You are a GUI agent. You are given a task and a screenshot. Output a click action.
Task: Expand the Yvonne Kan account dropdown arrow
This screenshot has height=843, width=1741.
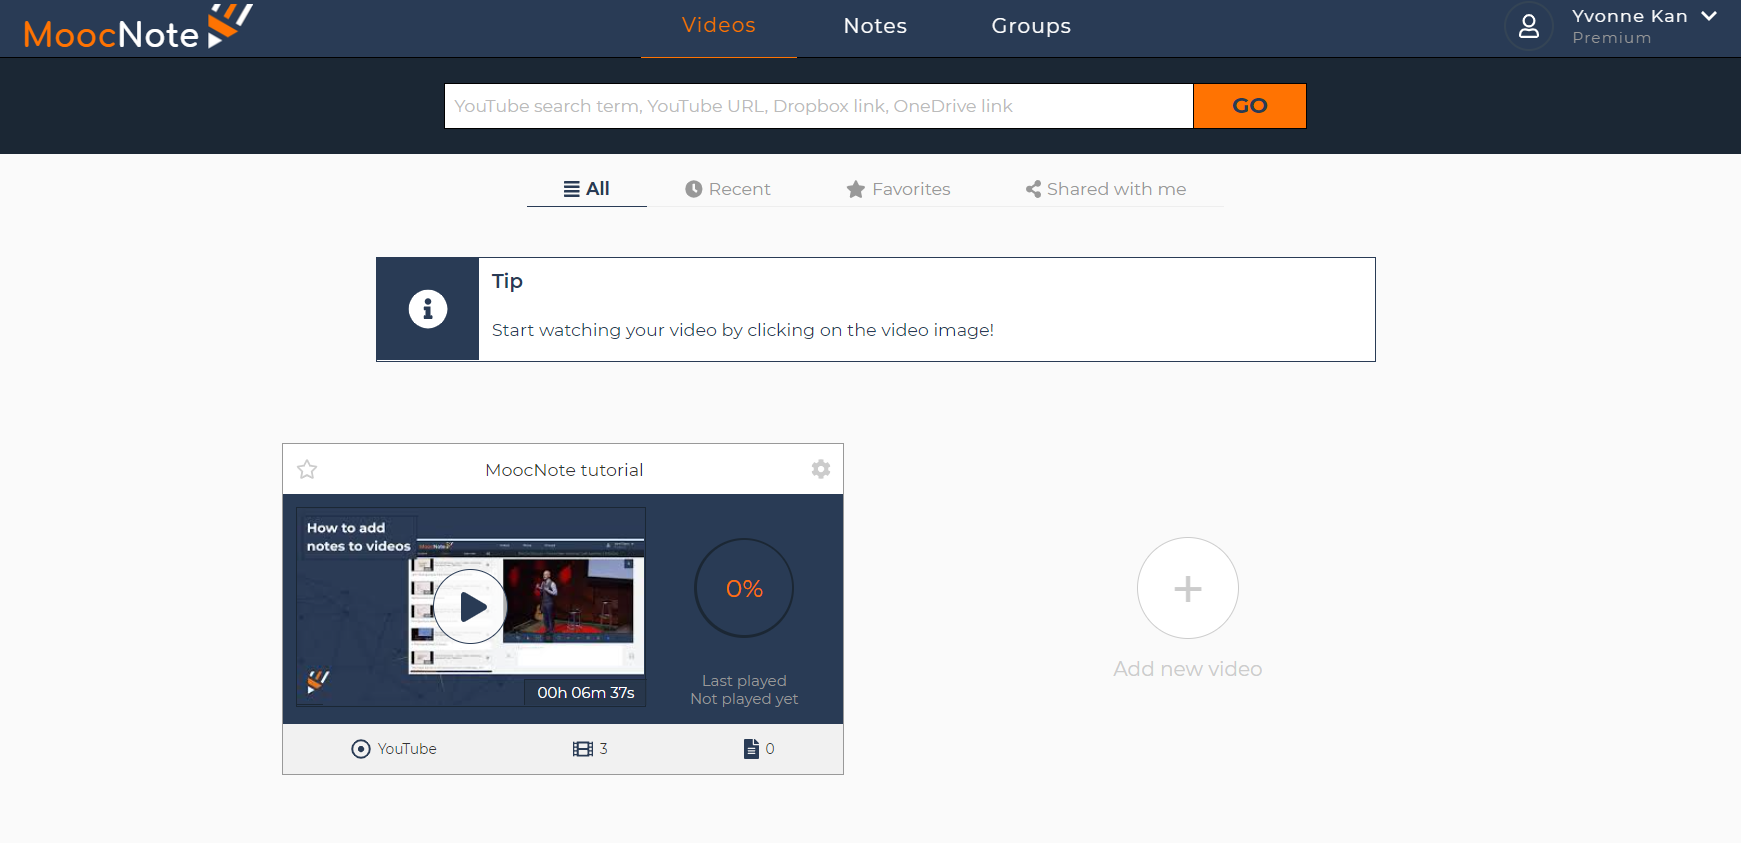tap(1709, 16)
